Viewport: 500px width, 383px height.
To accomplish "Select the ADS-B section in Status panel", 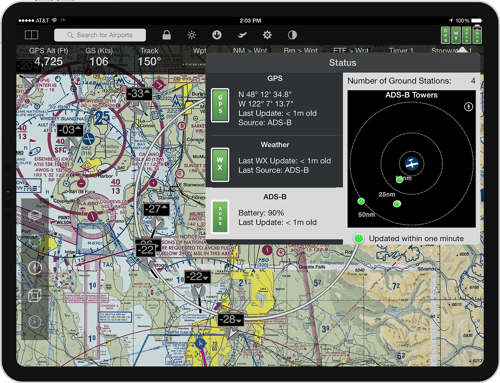I will (275, 213).
